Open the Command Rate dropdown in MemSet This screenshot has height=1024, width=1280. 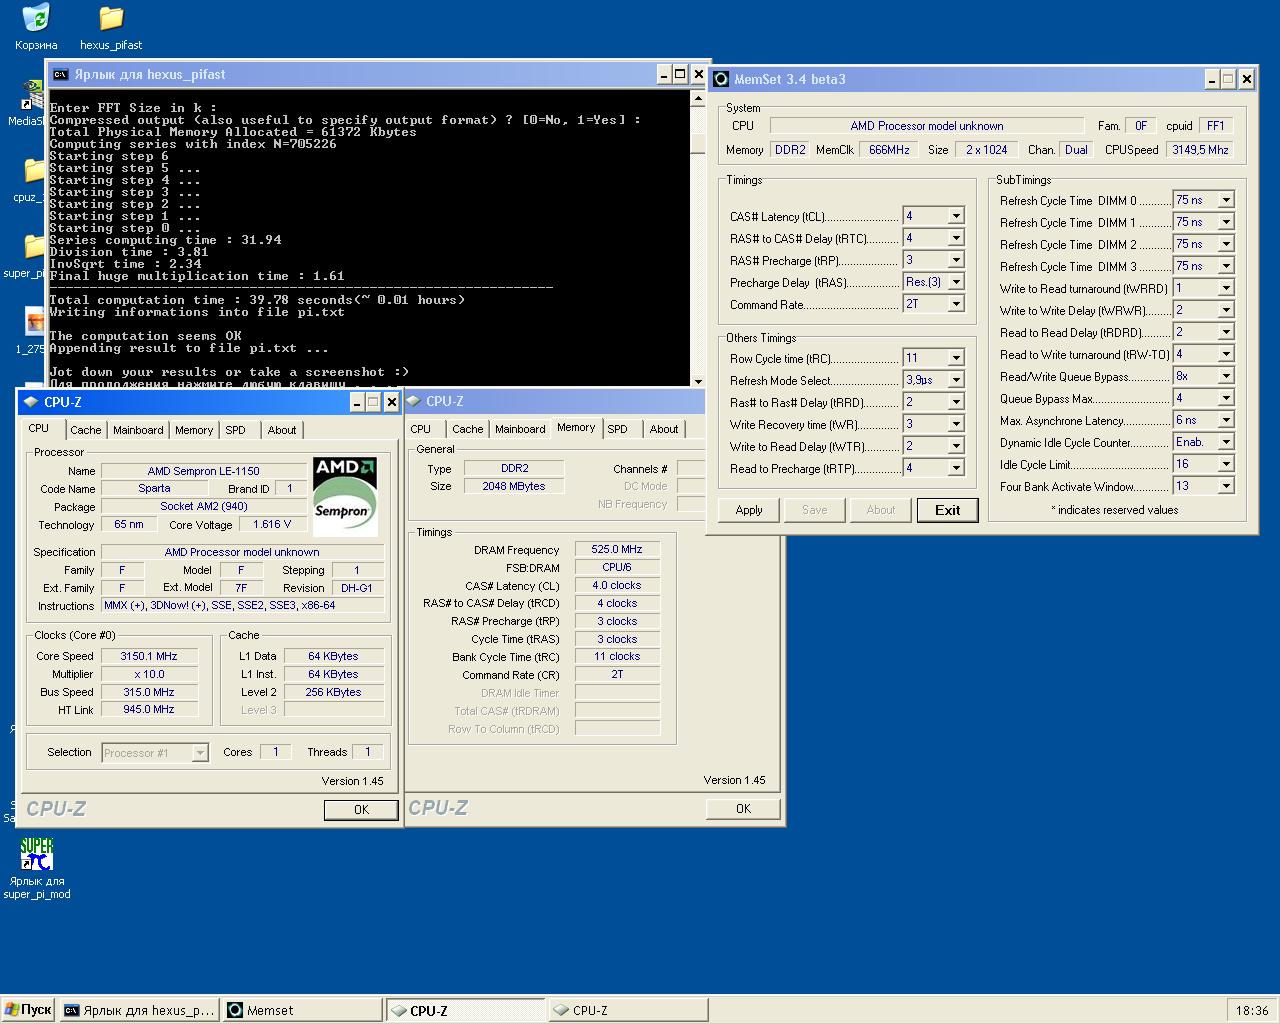tap(956, 304)
